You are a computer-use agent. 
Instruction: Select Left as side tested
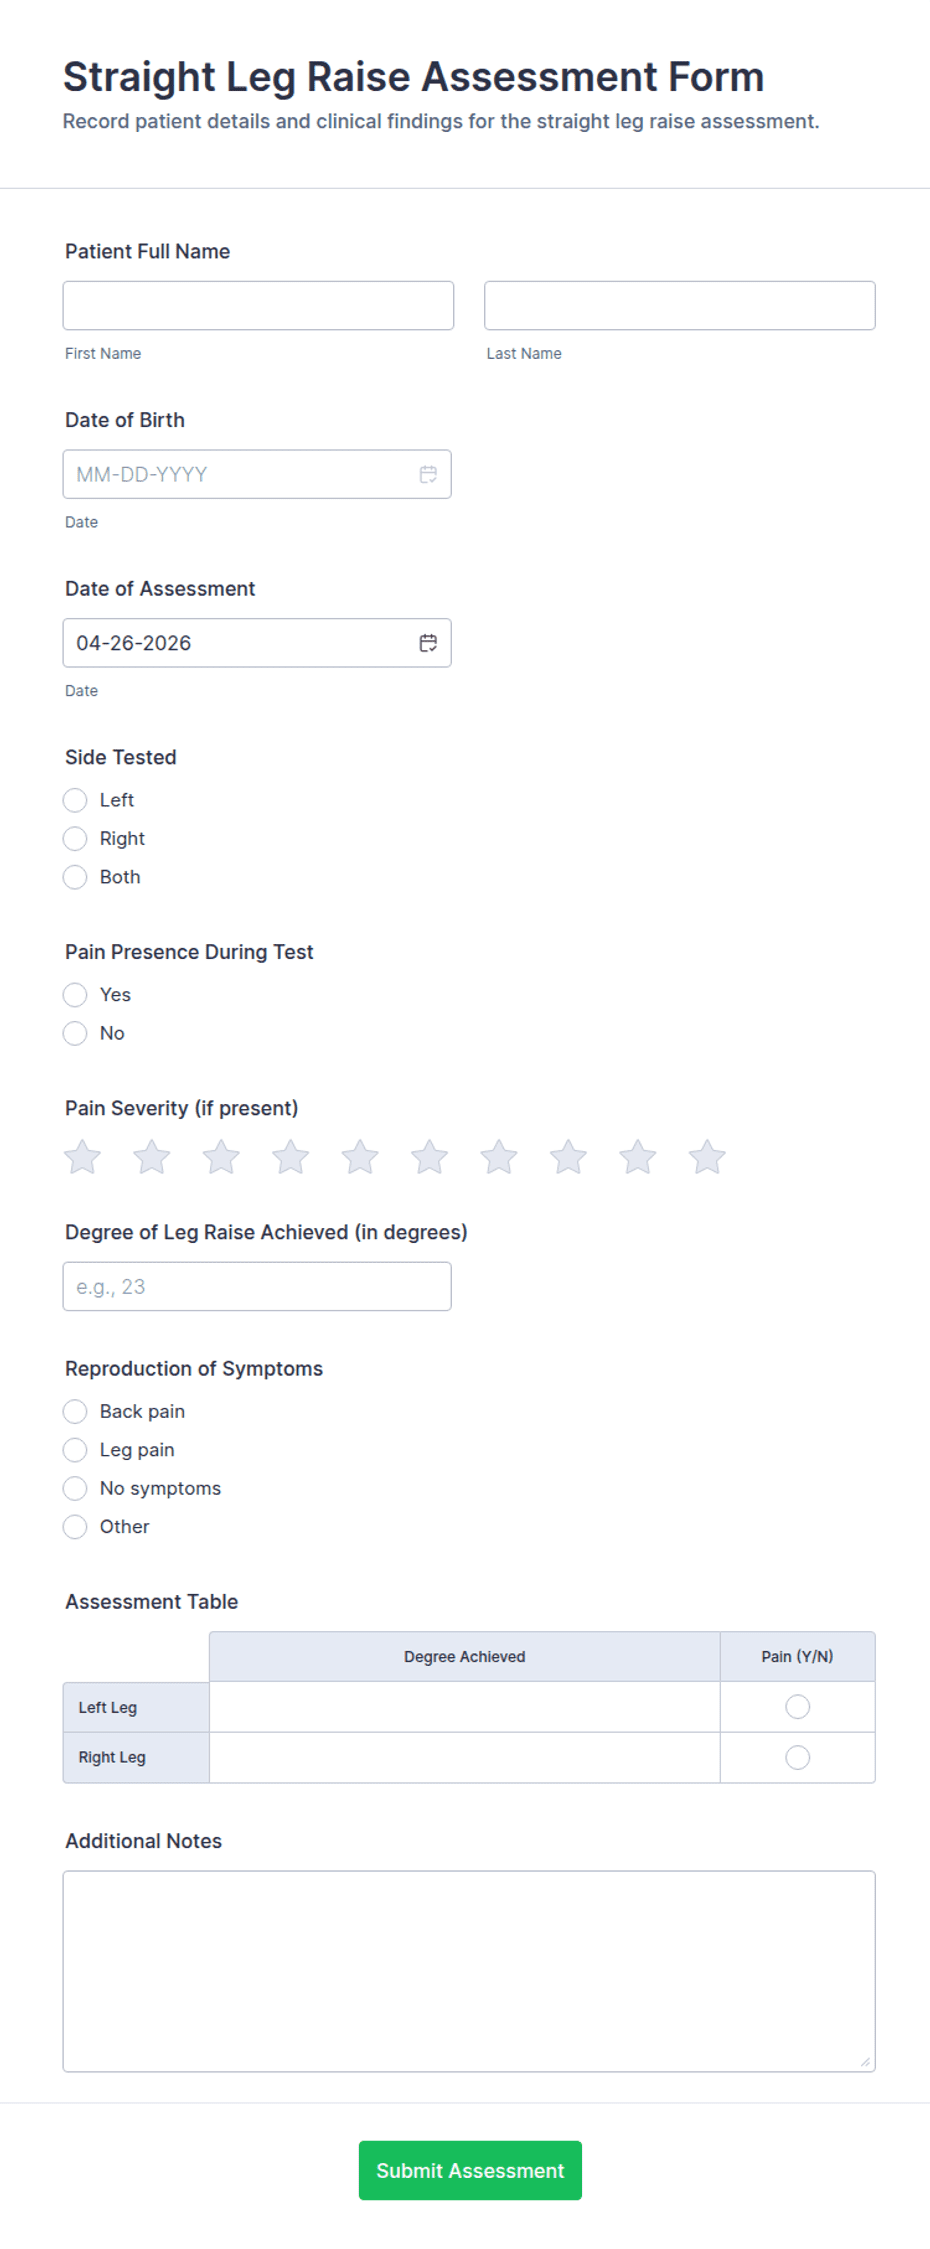click(x=75, y=800)
